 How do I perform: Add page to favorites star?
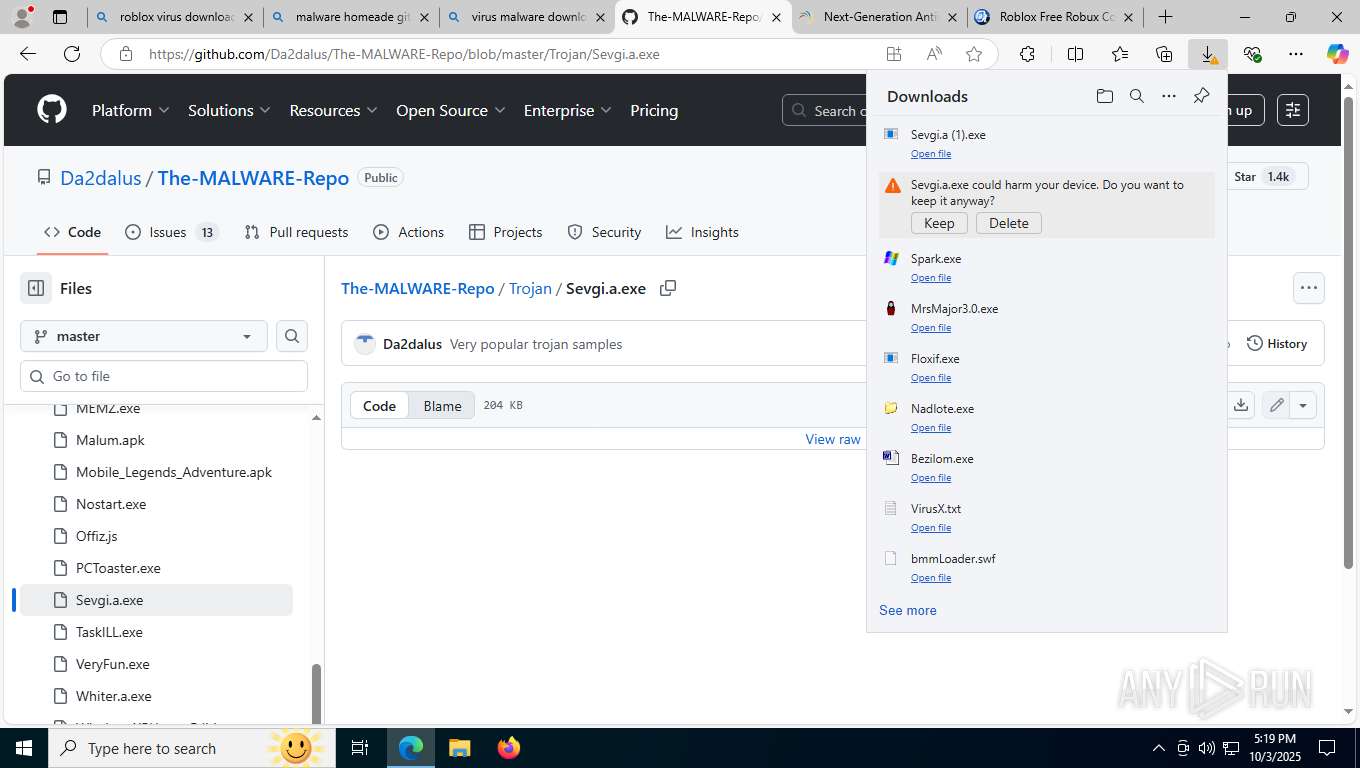tap(974, 54)
